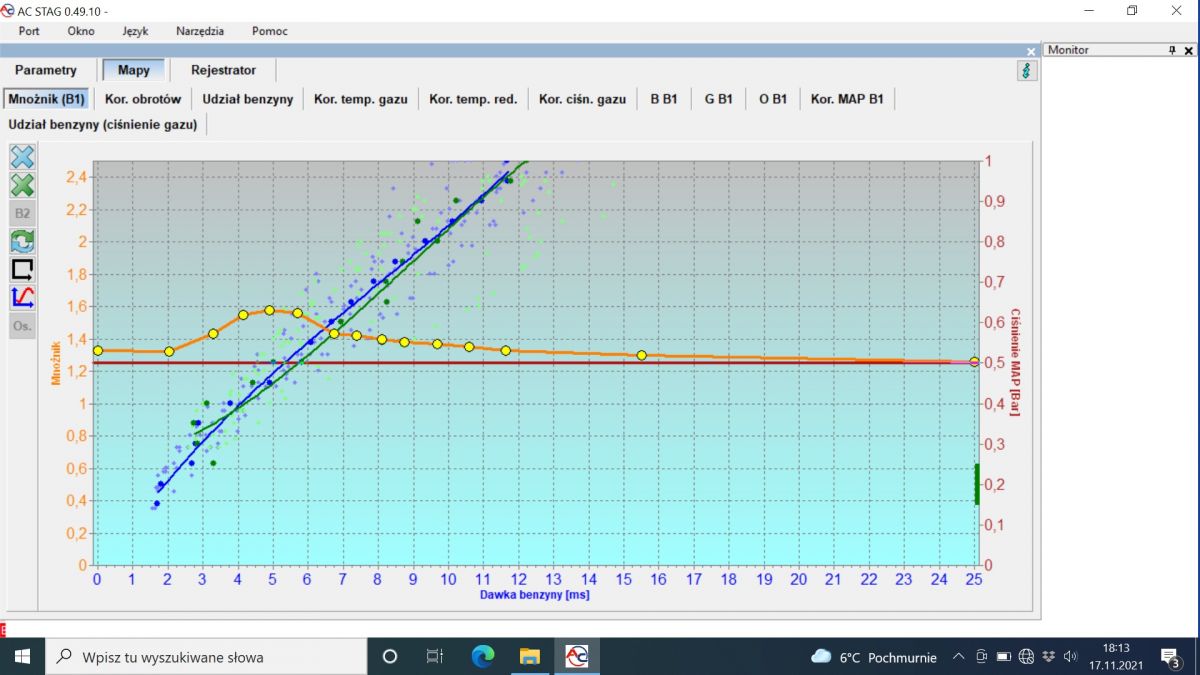Click the blue X clear-points icon
The width and height of the screenshot is (1200, 675).
pyautogui.click(x=22, y=156)
